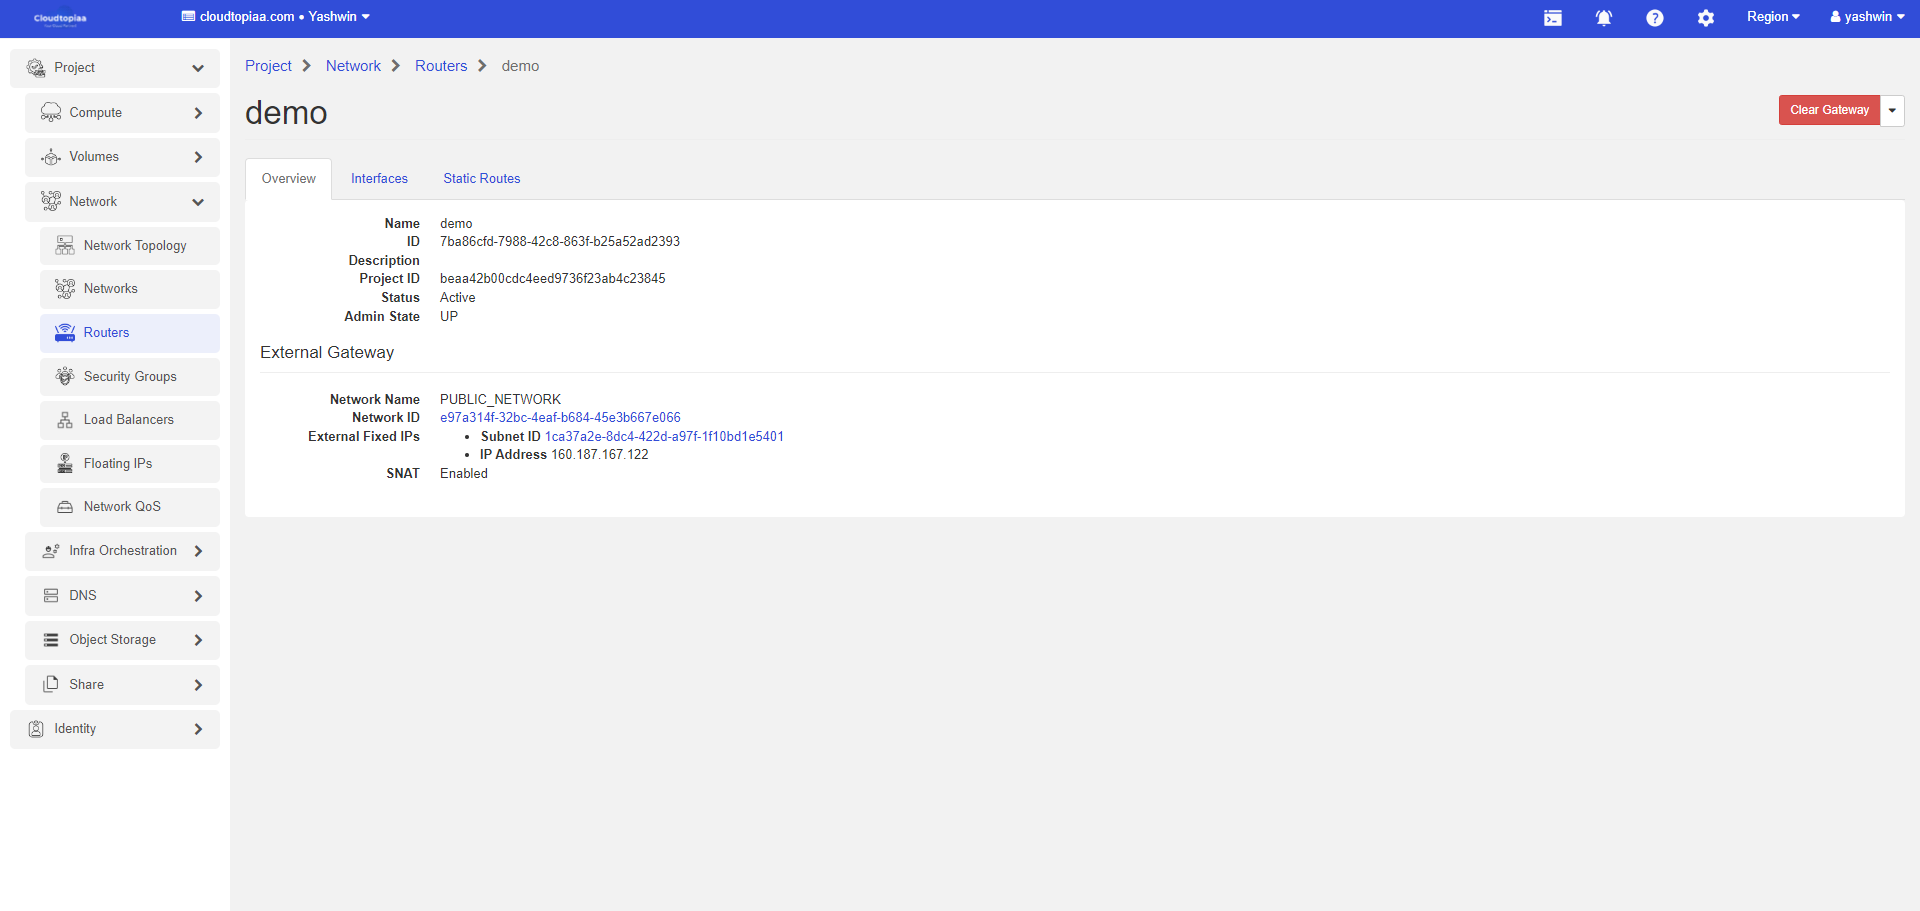Click the notifications bell icon
Image resolution: width=1920 pixels, height=911 pixels.
click(x=1603, y=18)
